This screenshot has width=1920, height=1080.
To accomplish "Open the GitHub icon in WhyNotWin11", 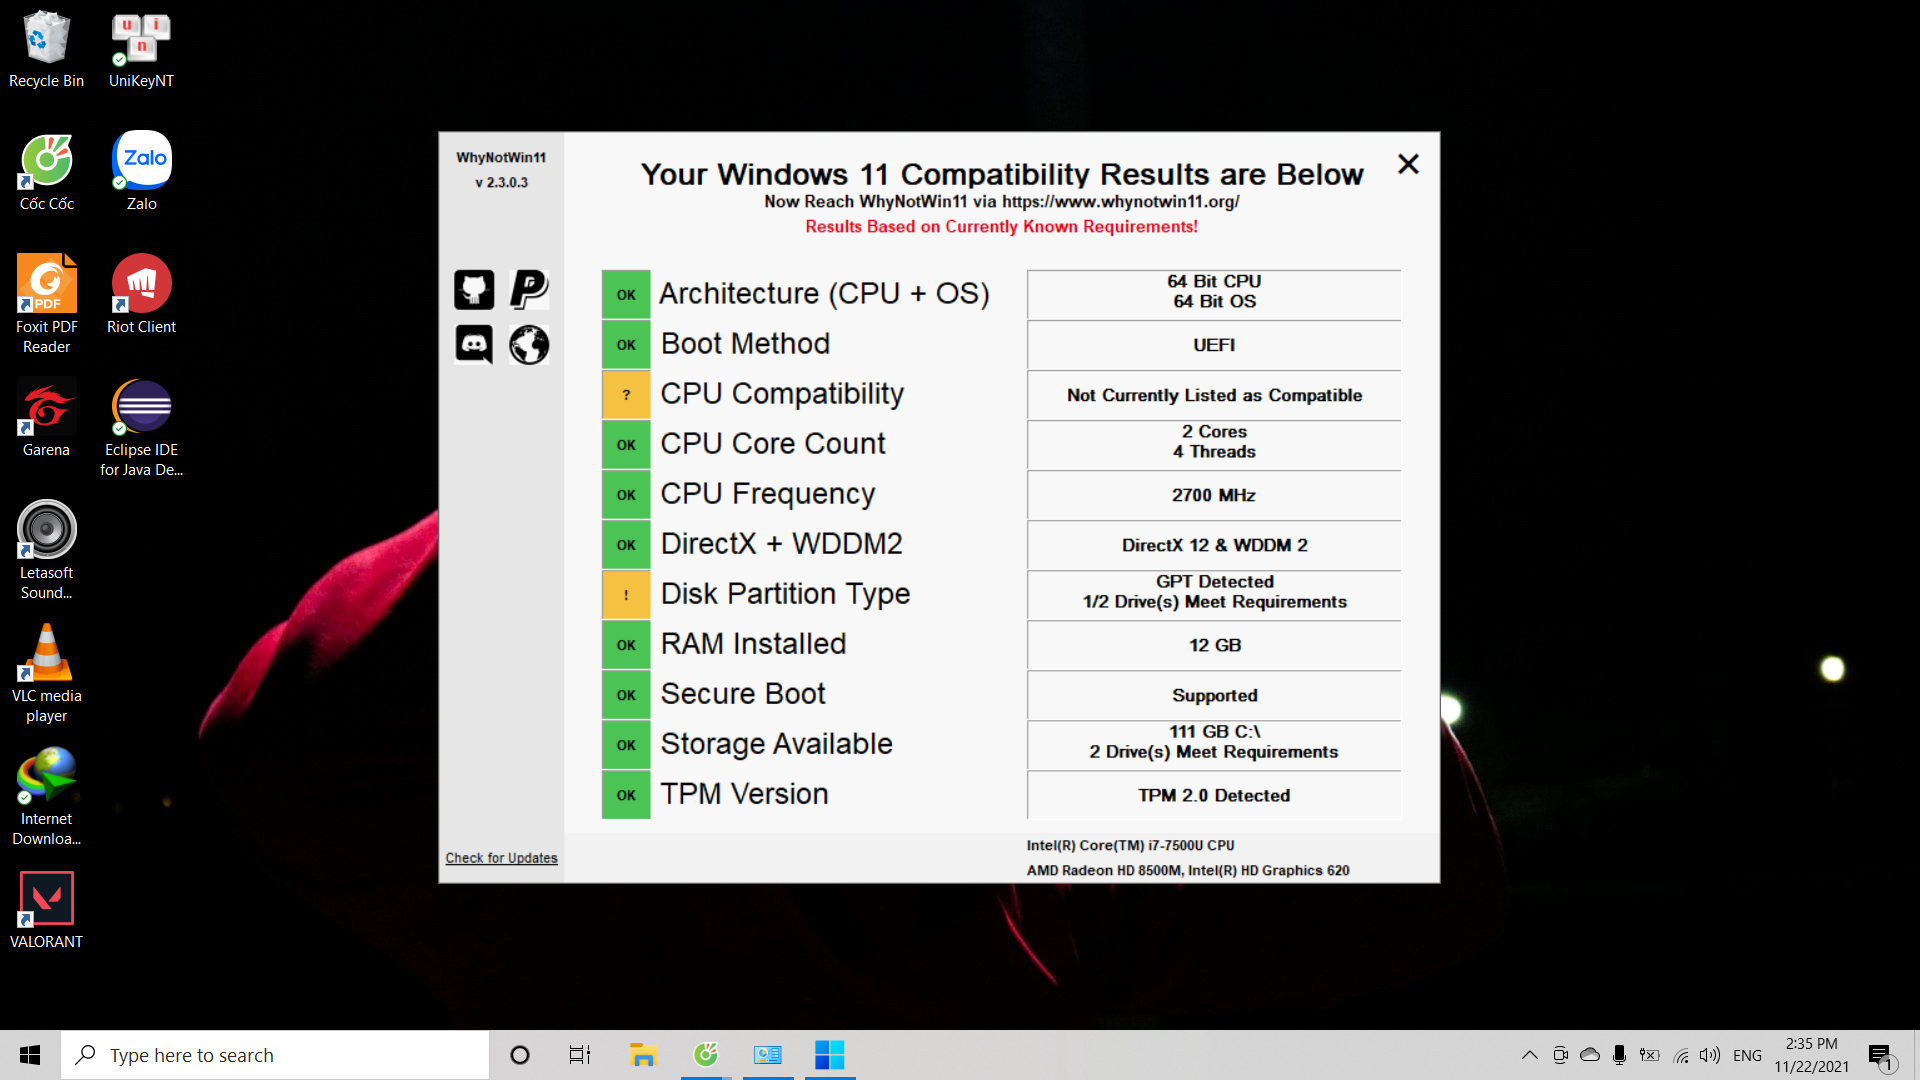I will (x=474, y=290).
